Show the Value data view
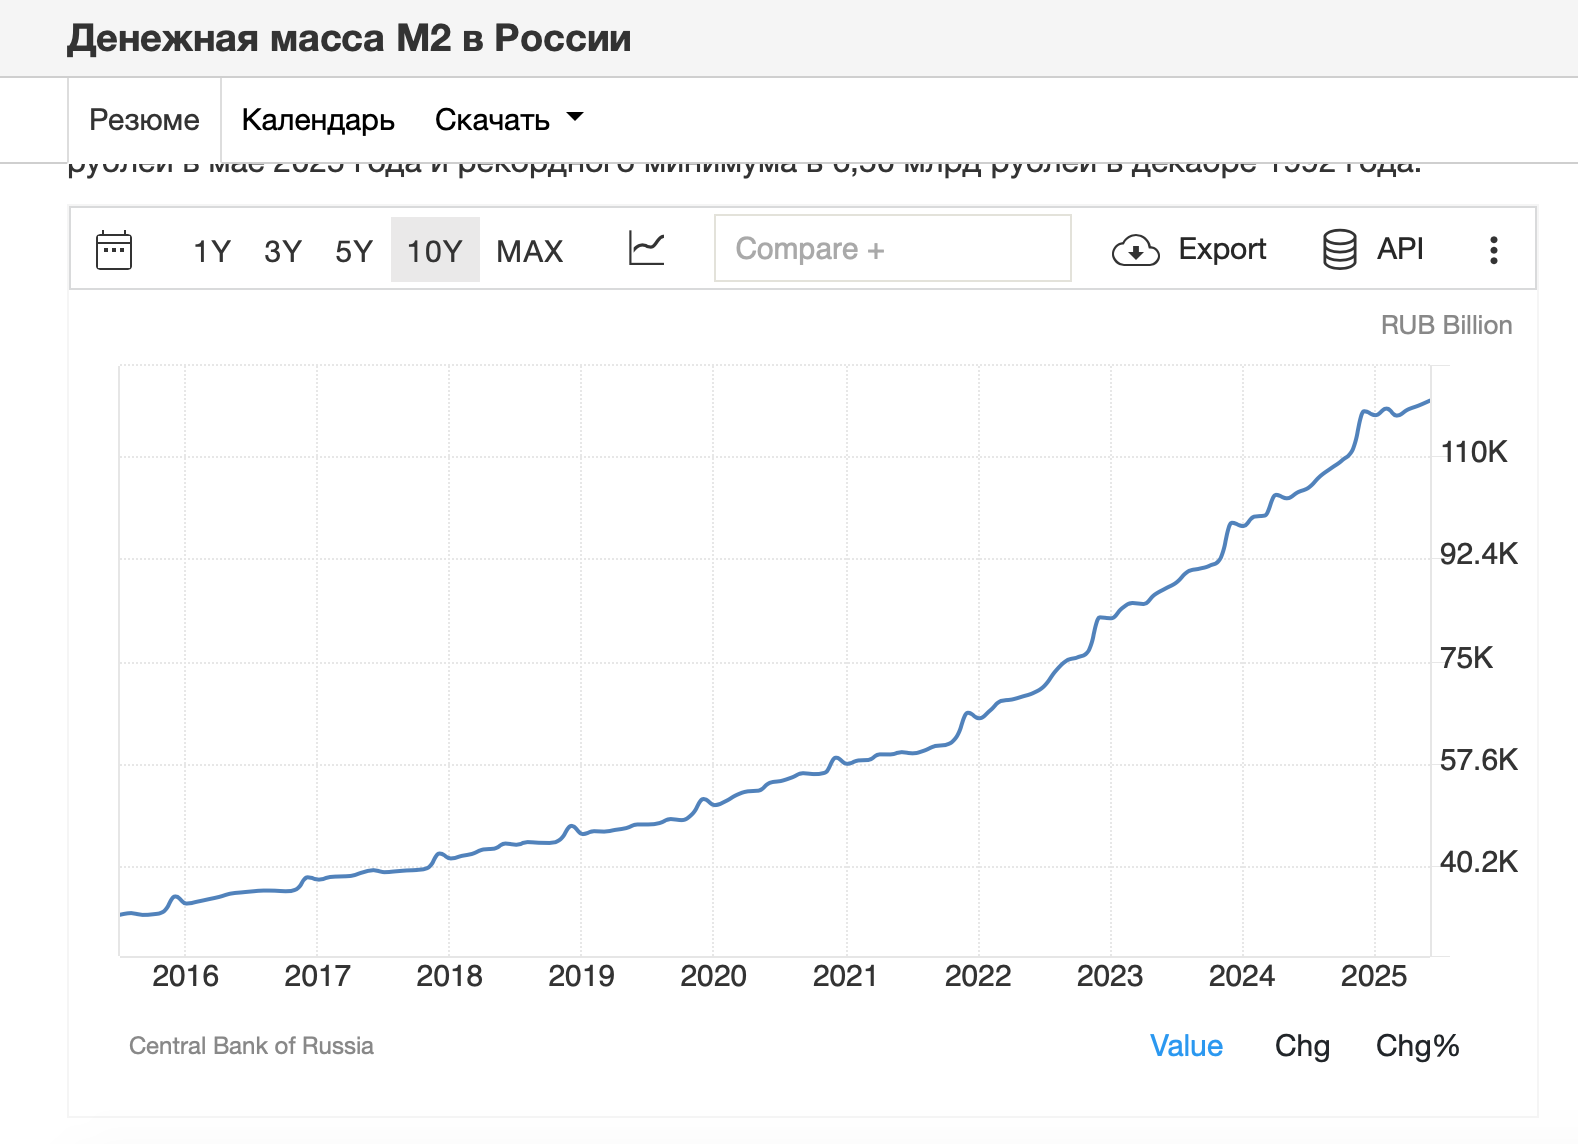Viewport: 1578px width, 1144px height. pos(1186,1046)
